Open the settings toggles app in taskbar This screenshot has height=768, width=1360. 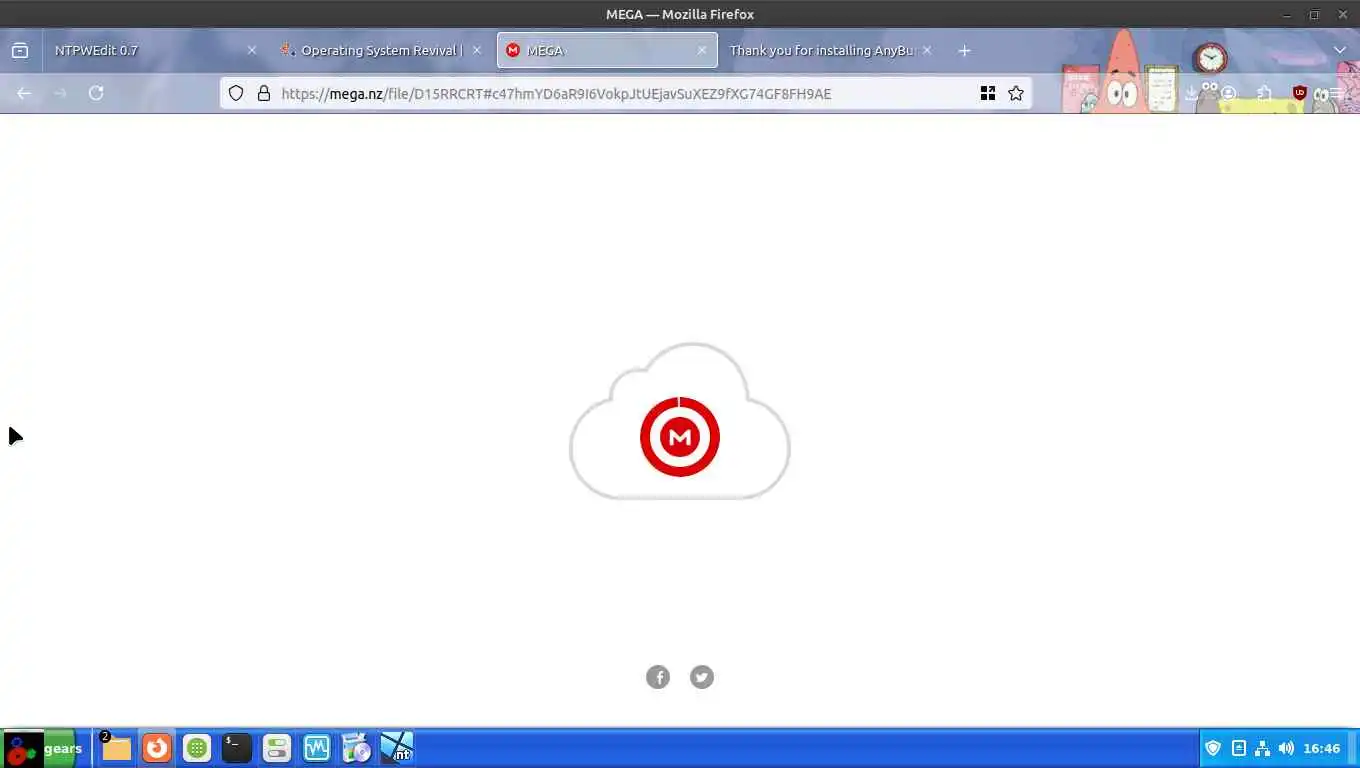pos(277,748)
